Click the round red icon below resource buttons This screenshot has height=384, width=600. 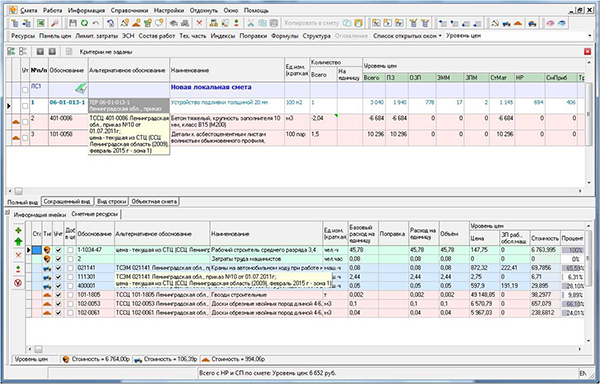point(18,283)
